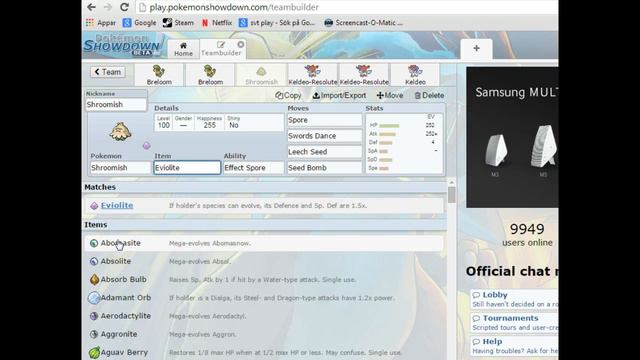The height and width of the screenshot is (360, 640).
Task: Click the browser address bar
Action: (x=347, y=7)
